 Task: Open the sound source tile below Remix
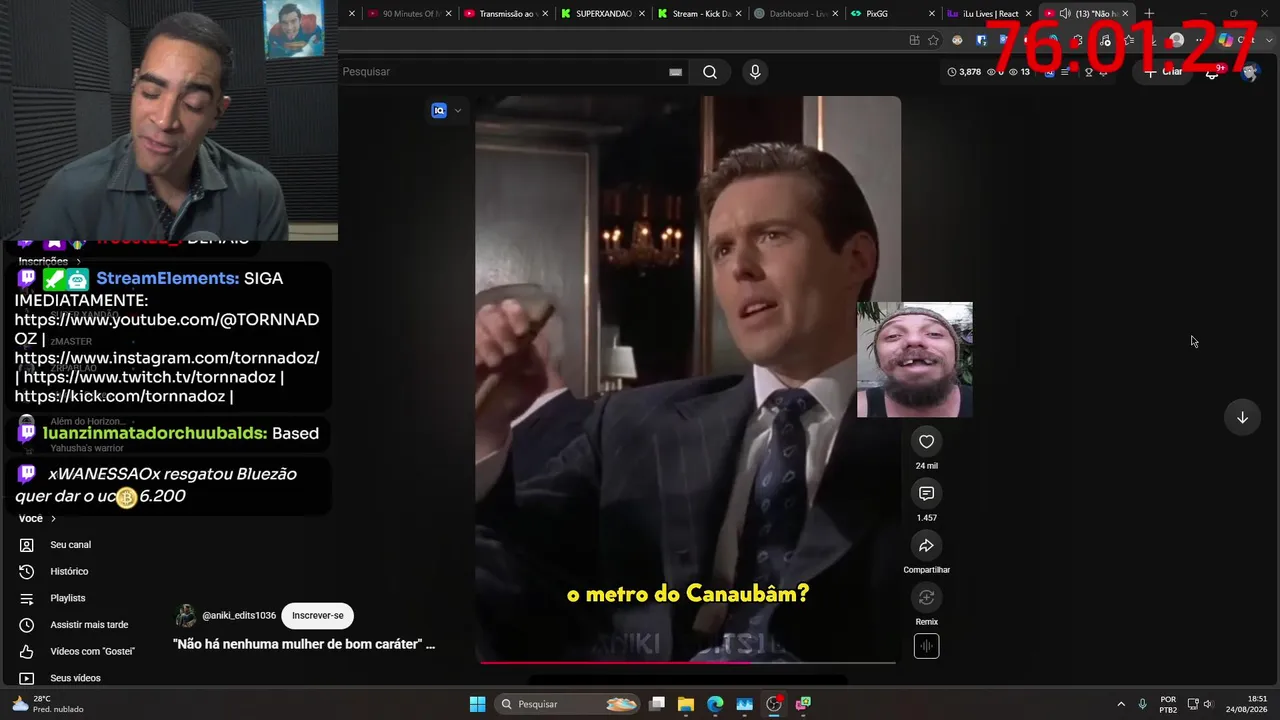click(x=926, y=646)
